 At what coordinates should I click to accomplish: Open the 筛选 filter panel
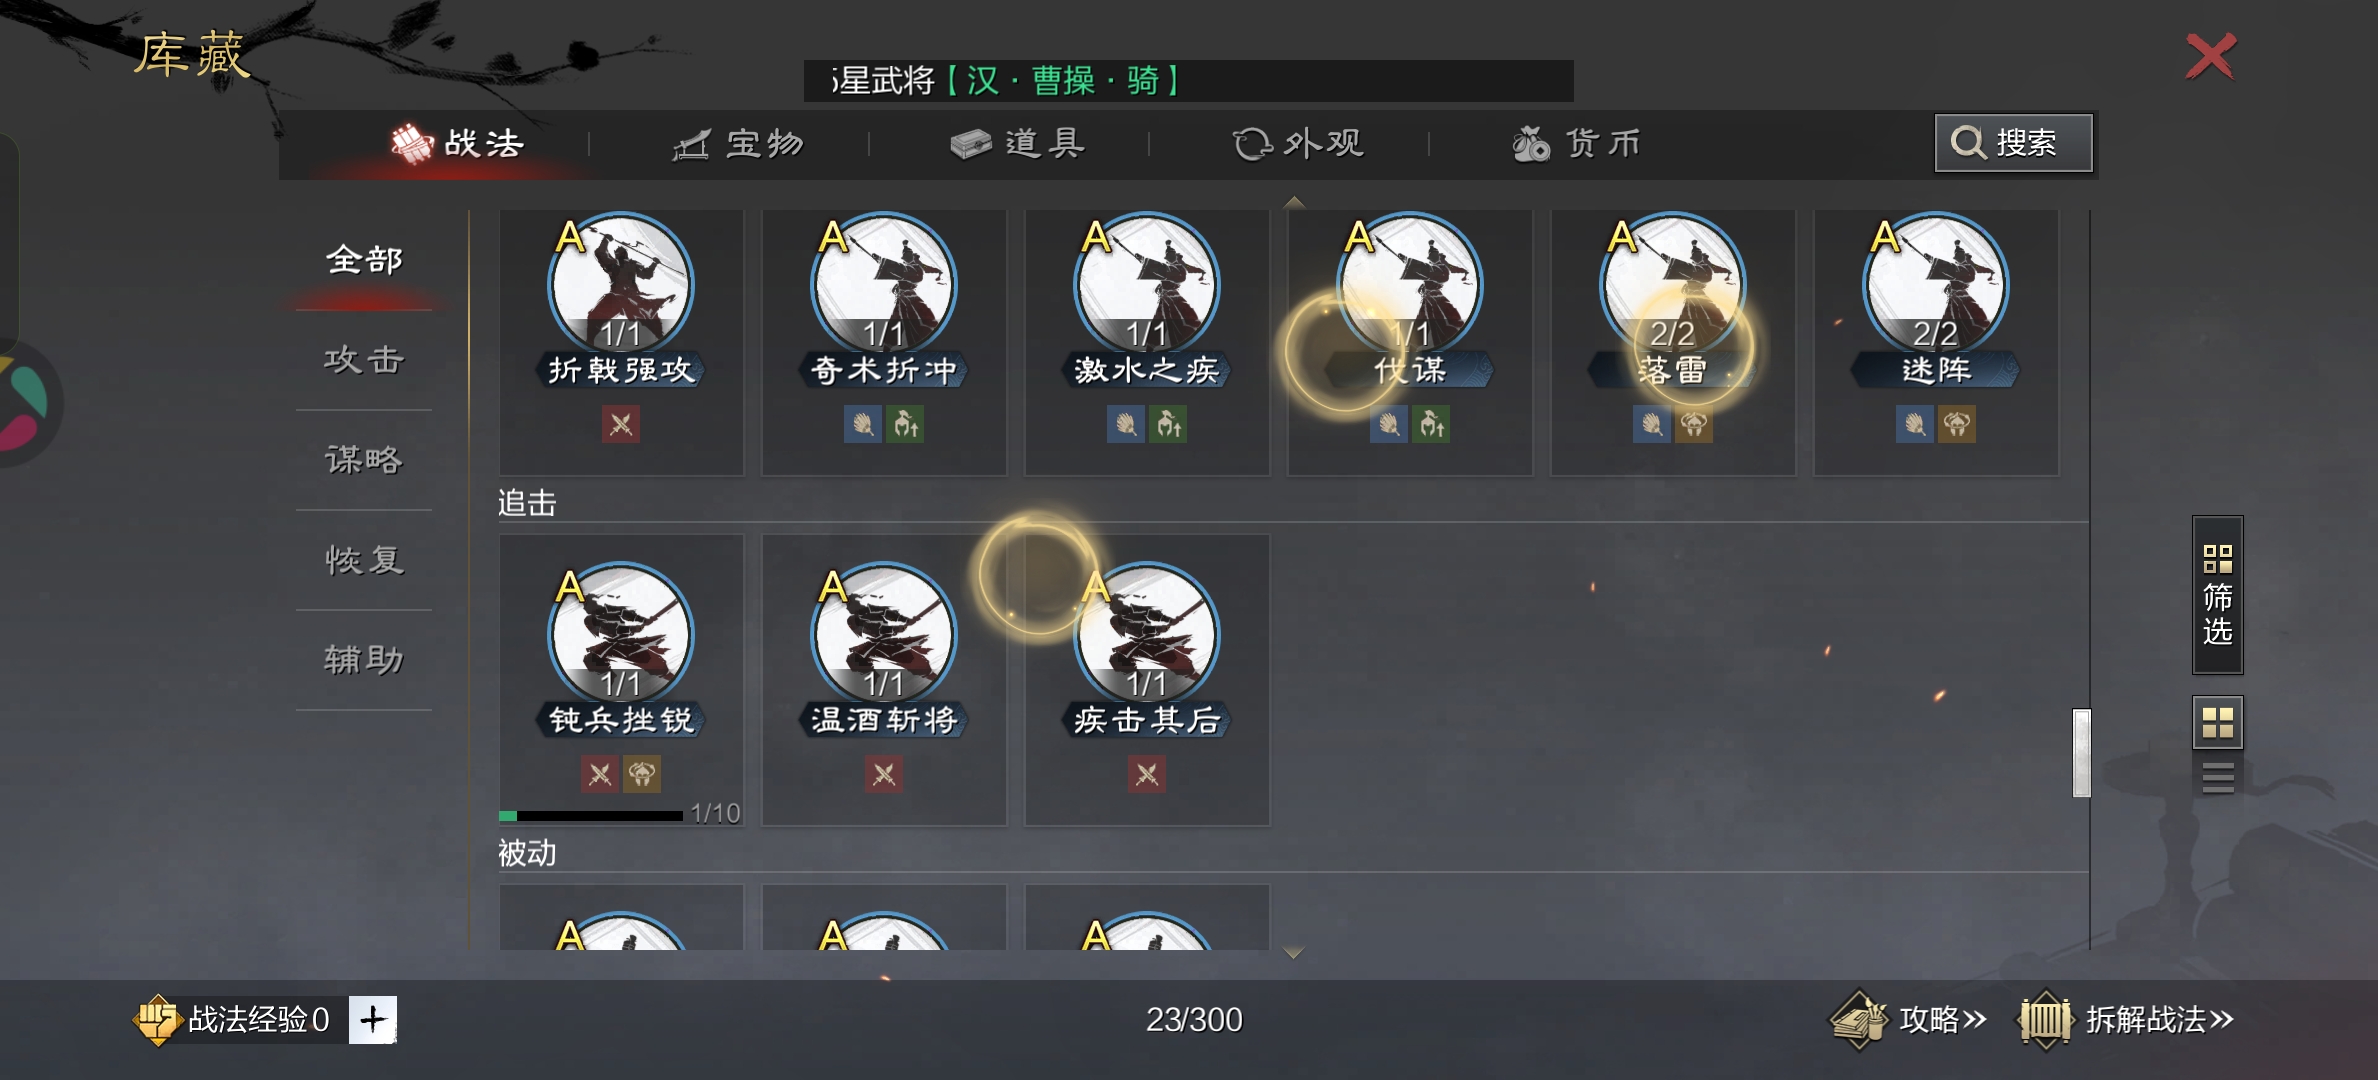tap(2218, 595)
